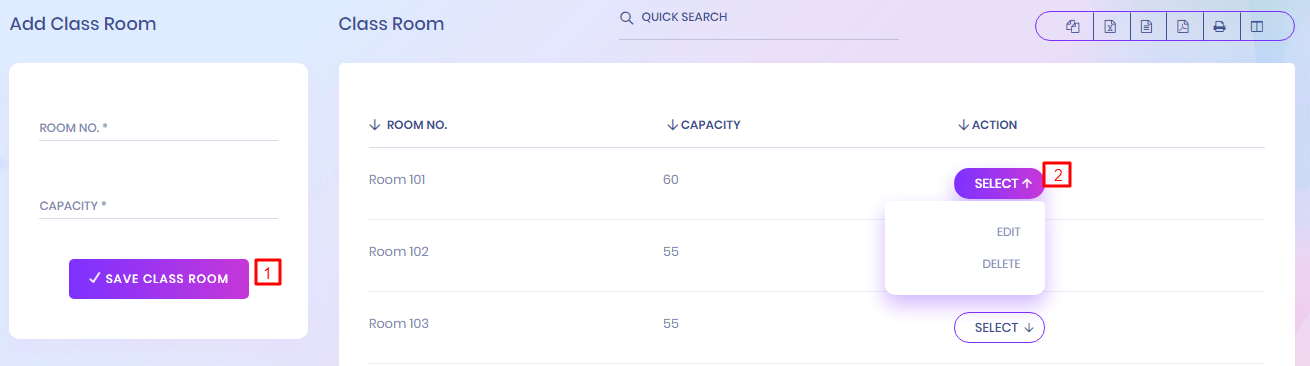
Task: Click the quick search magnifier icon
Action: click(x=627, y=18)
